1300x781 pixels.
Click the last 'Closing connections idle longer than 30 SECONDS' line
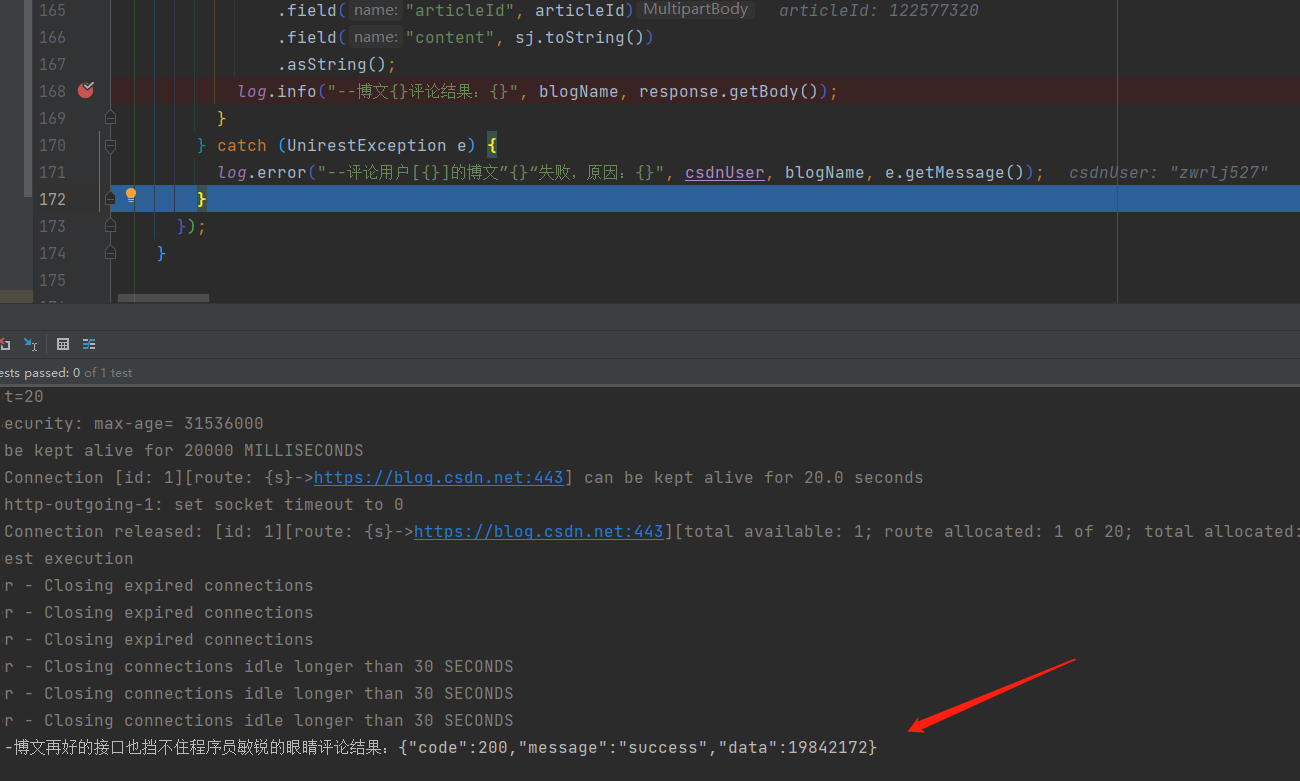click(259, 721)
